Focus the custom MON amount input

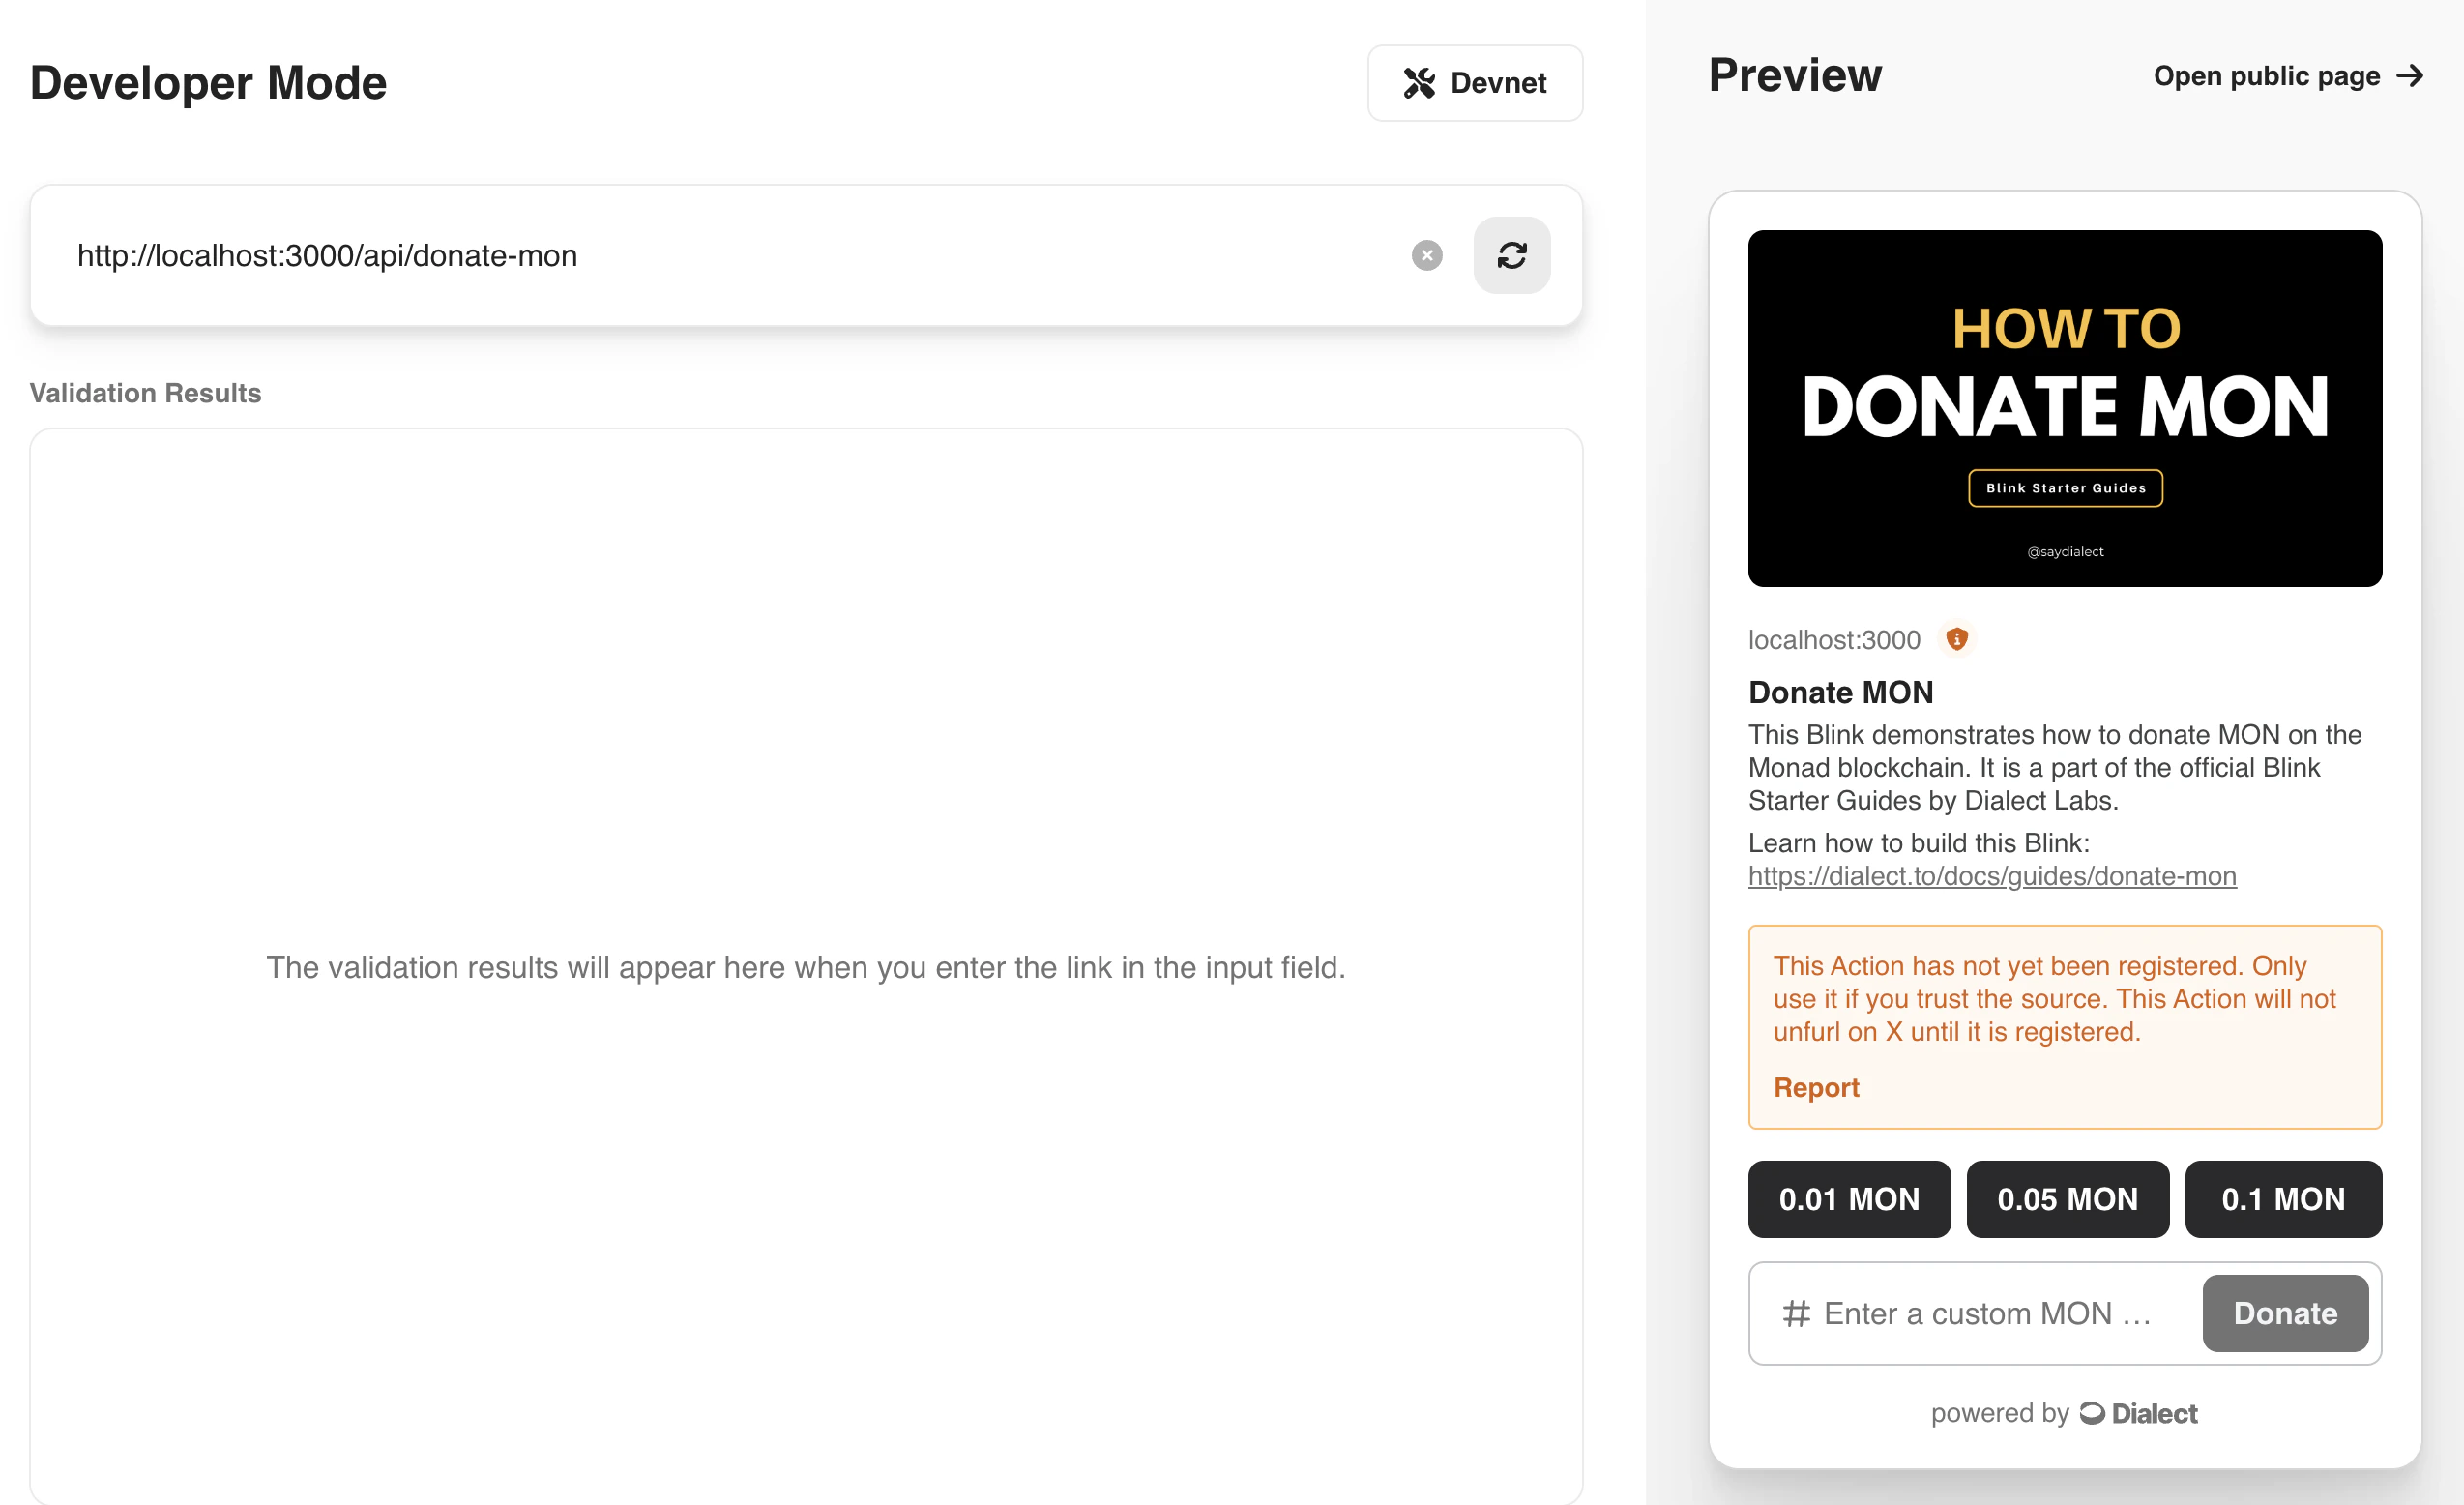pos(1990,1313)
